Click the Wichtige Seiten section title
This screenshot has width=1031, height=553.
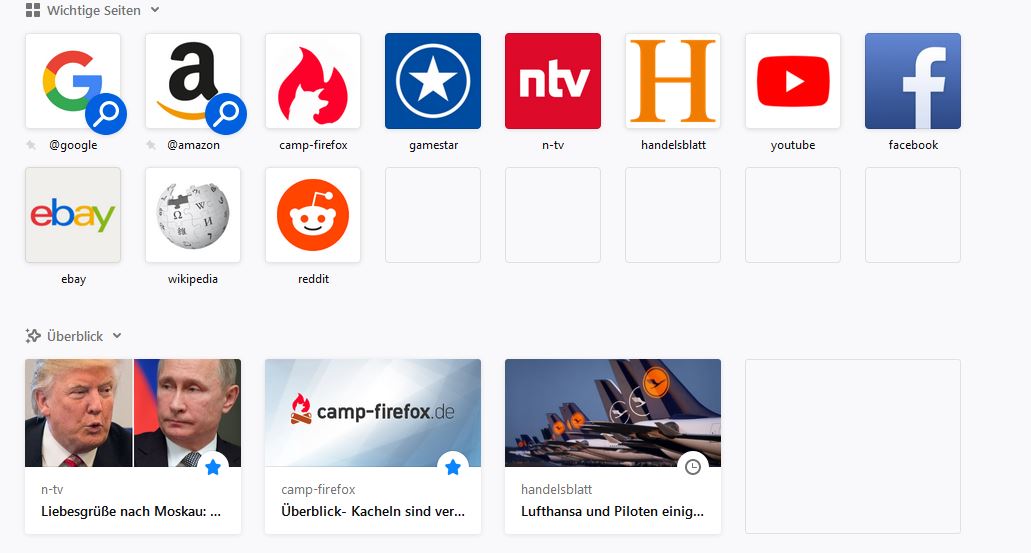click(93, 11)
